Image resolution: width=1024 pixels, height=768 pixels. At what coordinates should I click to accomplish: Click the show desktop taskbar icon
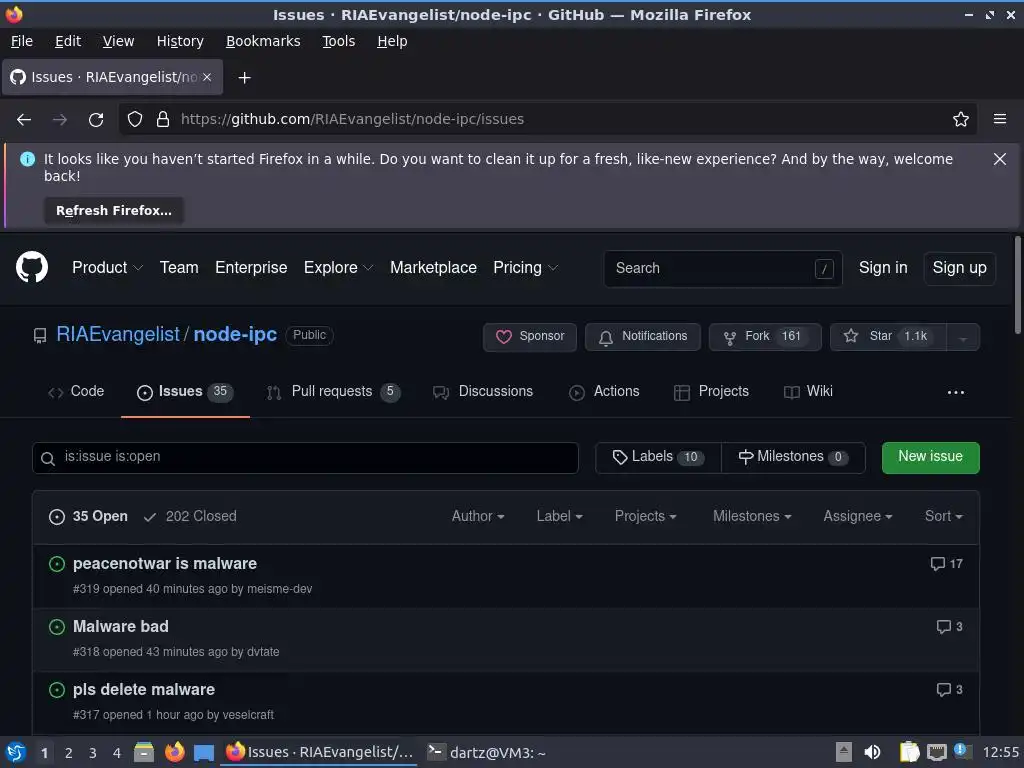[x=204, y=753]
